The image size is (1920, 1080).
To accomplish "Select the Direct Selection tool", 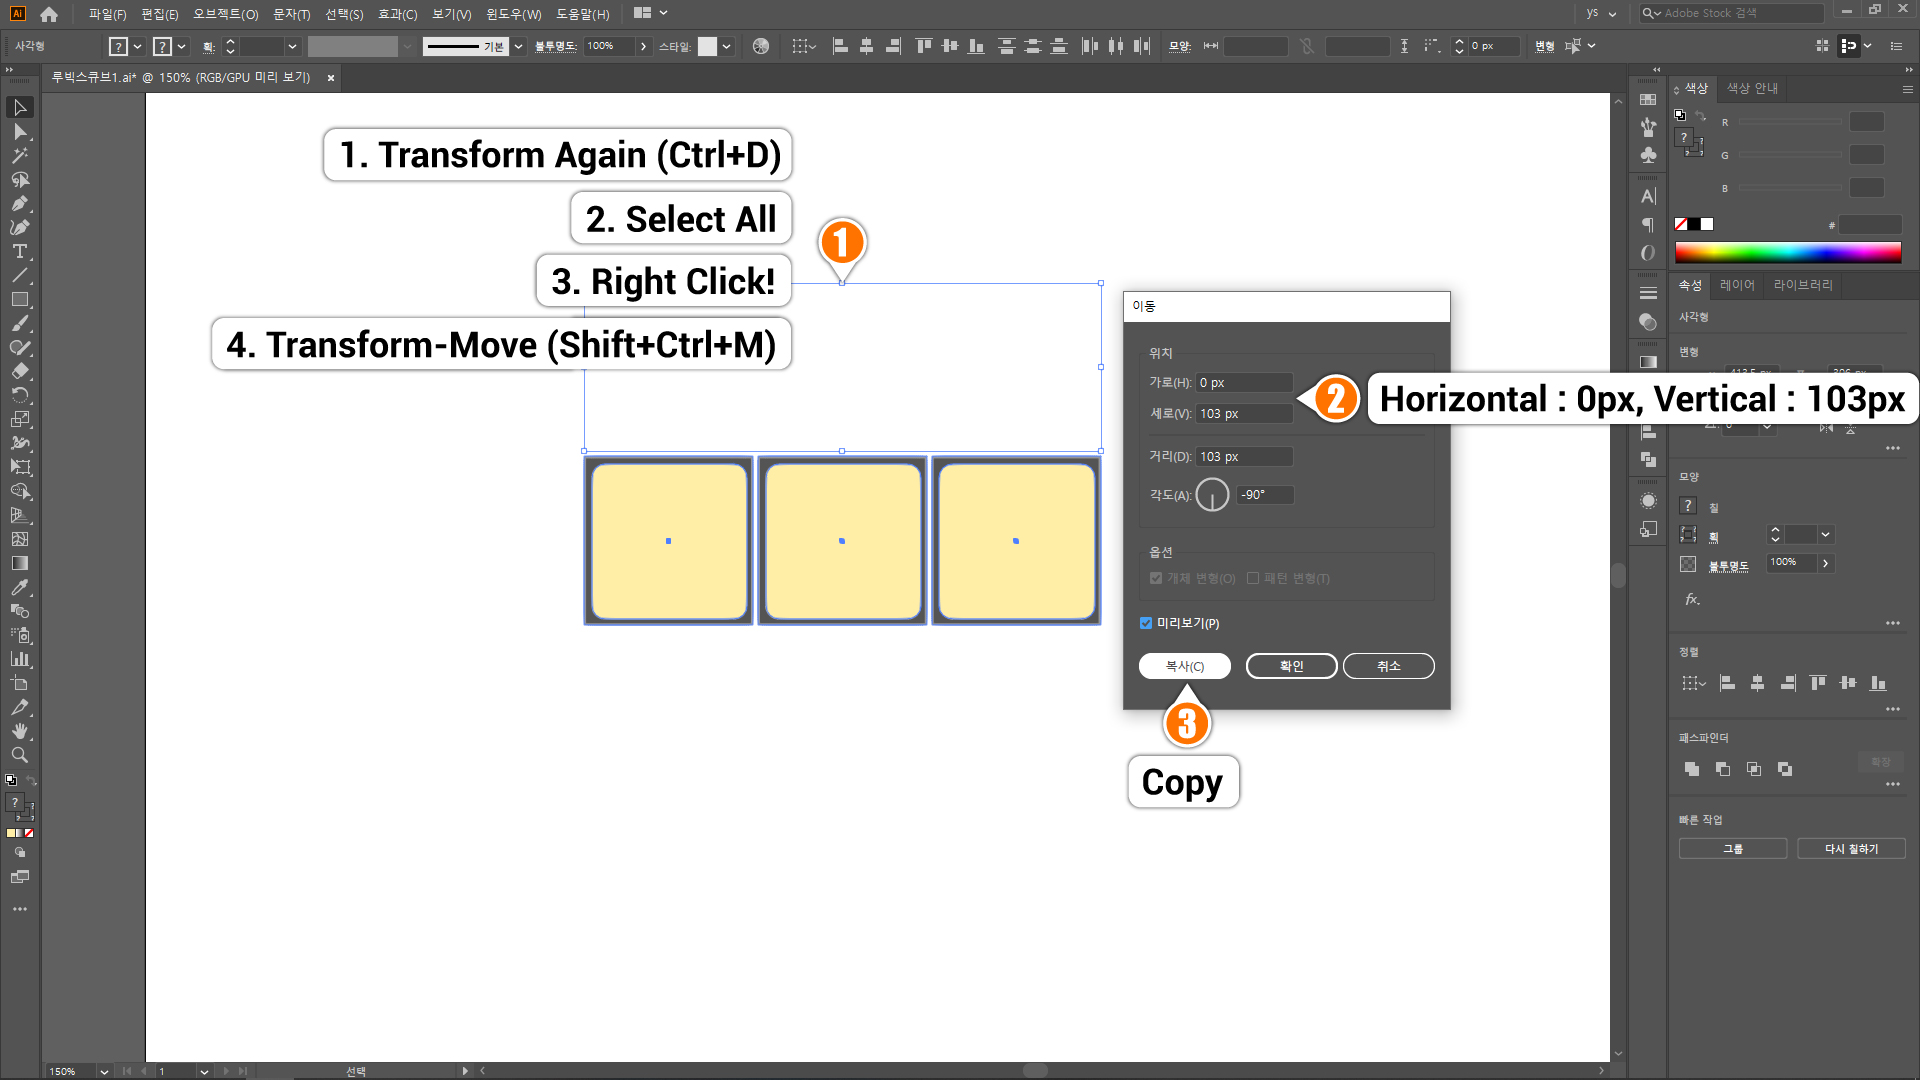I will [x=19, y=131].
